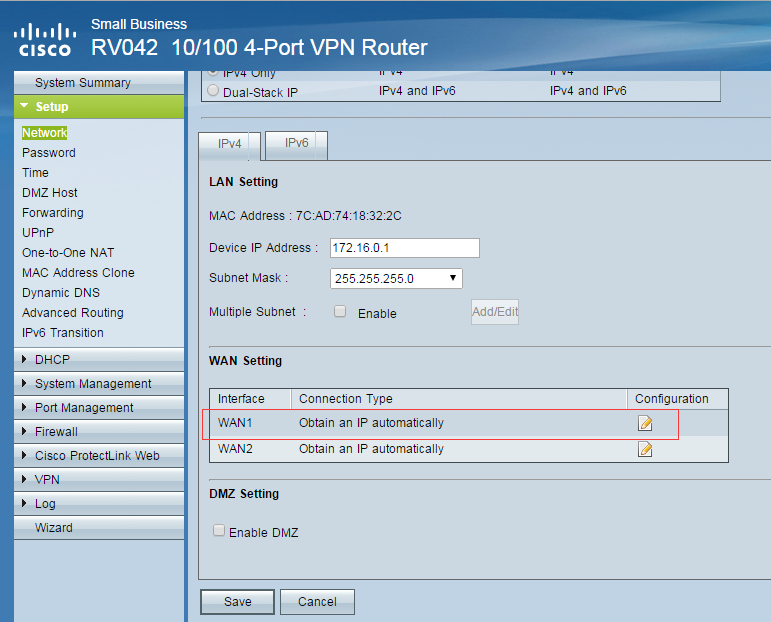Switch to the IPv6 tab
771x622 pixels.
(x=297, y=144)
